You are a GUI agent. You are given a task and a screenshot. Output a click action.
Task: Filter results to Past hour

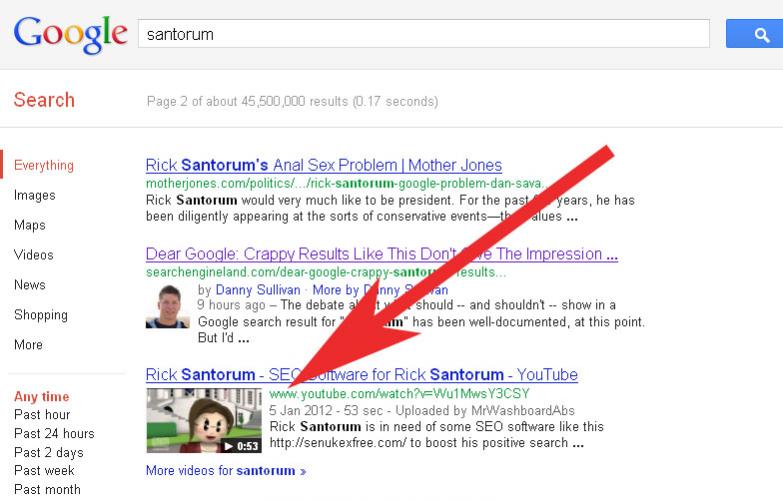tap(42, 415)
